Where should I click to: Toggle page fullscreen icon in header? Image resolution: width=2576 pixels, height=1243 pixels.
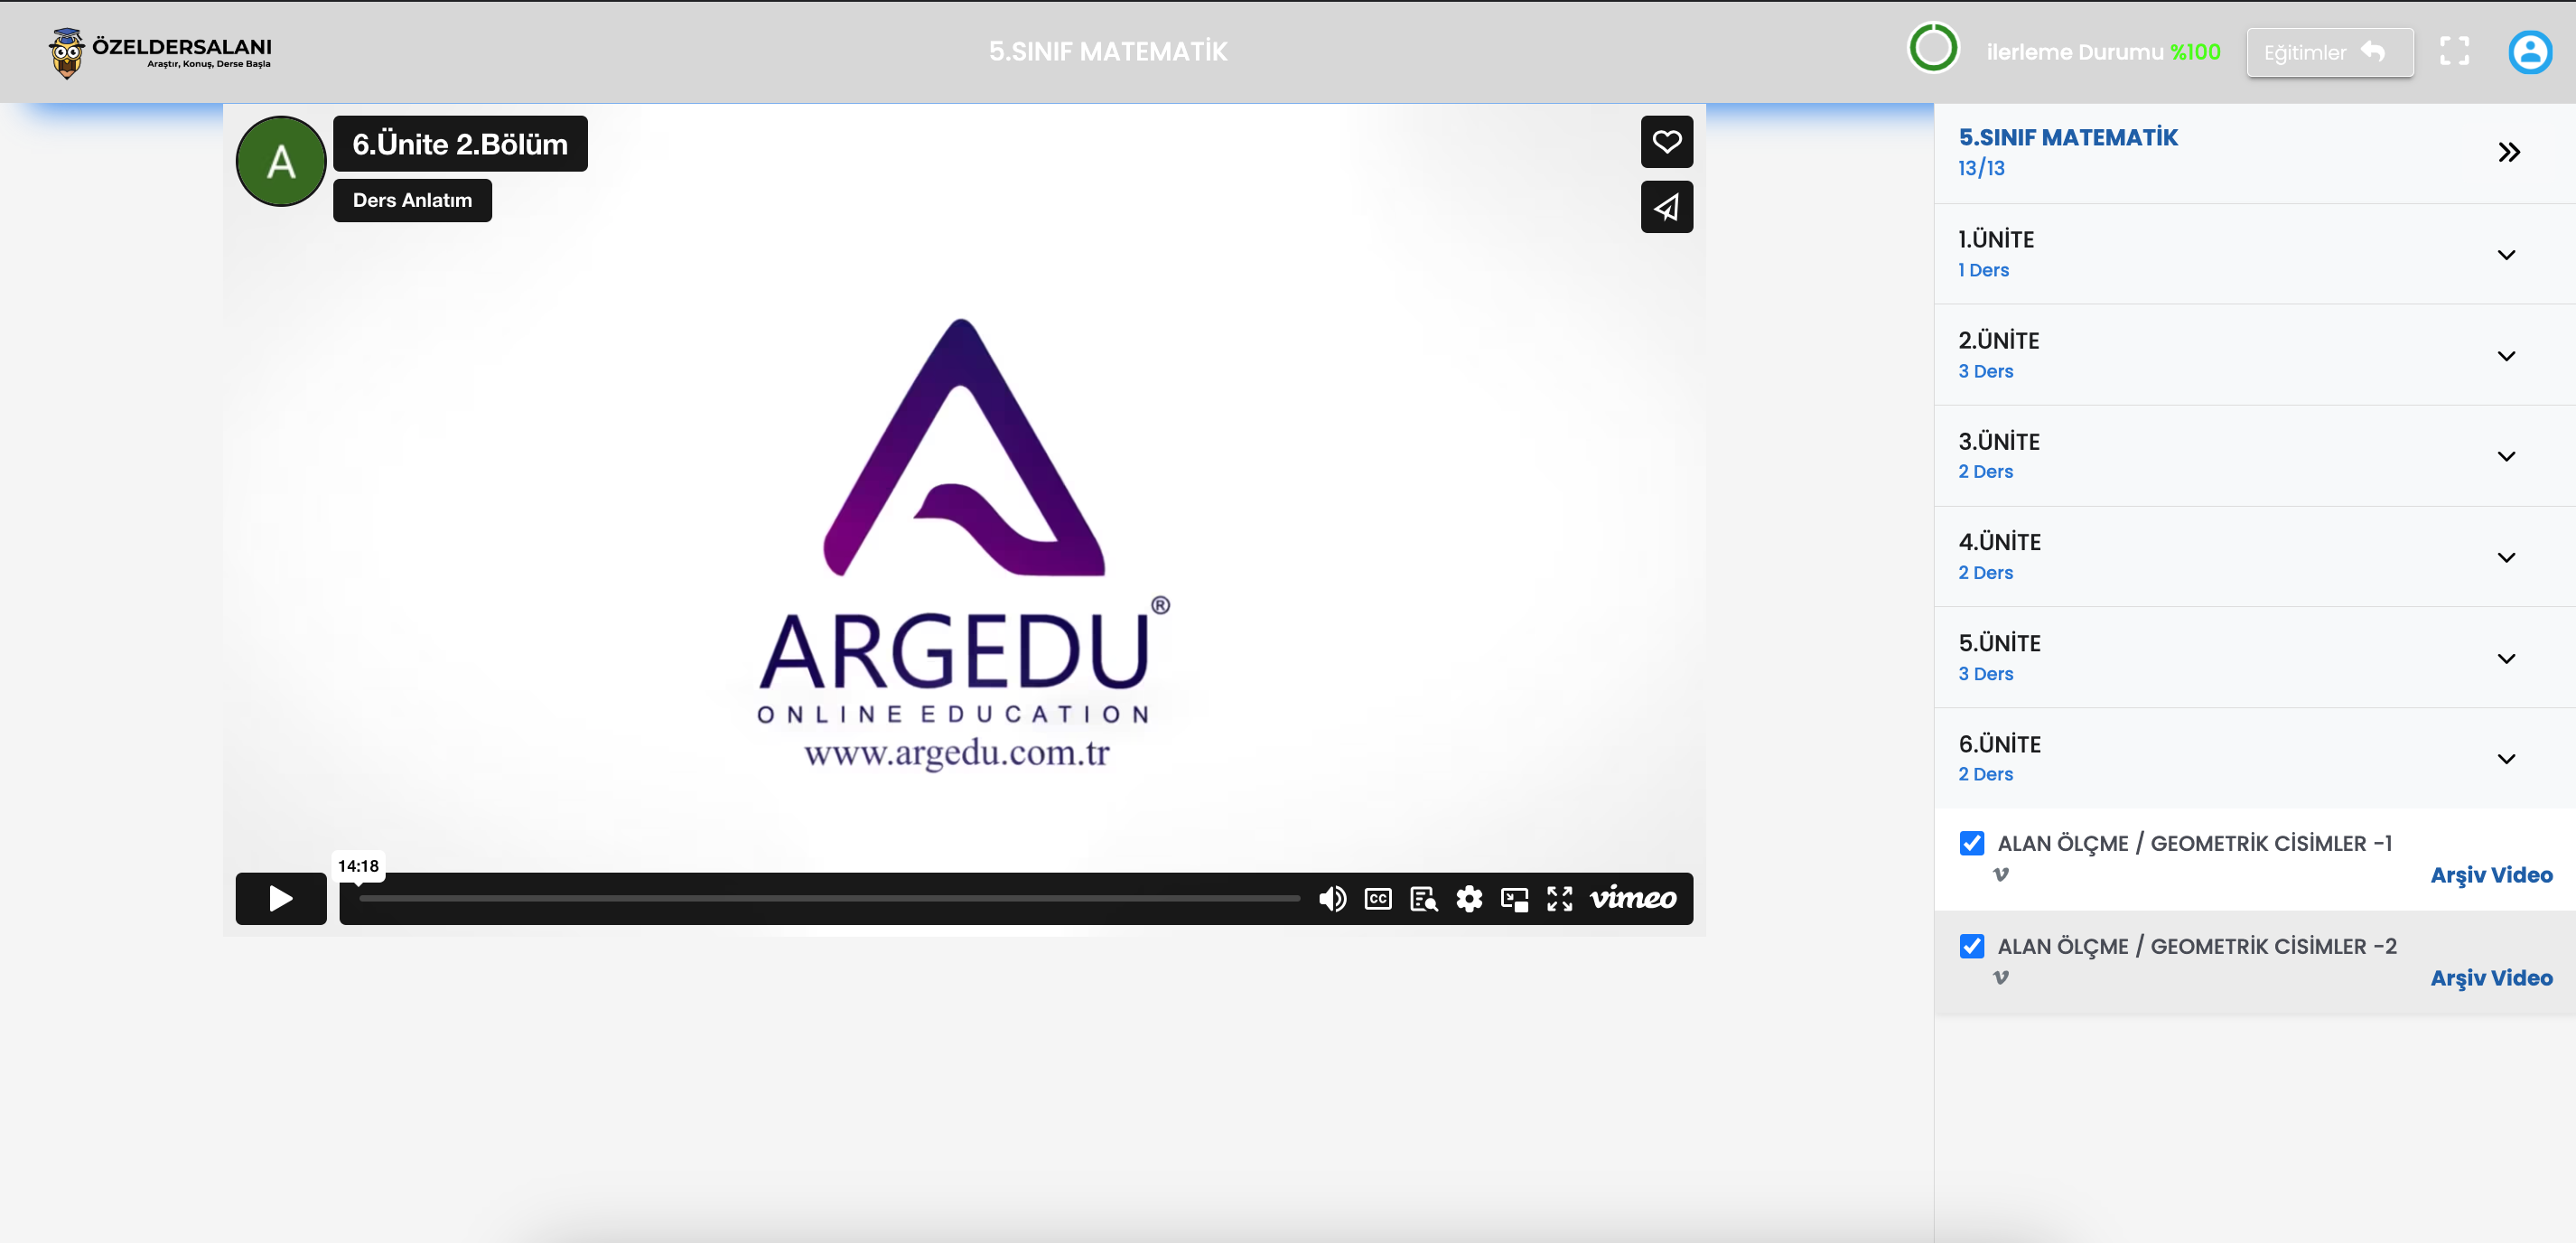click(x=2454, y=52)
